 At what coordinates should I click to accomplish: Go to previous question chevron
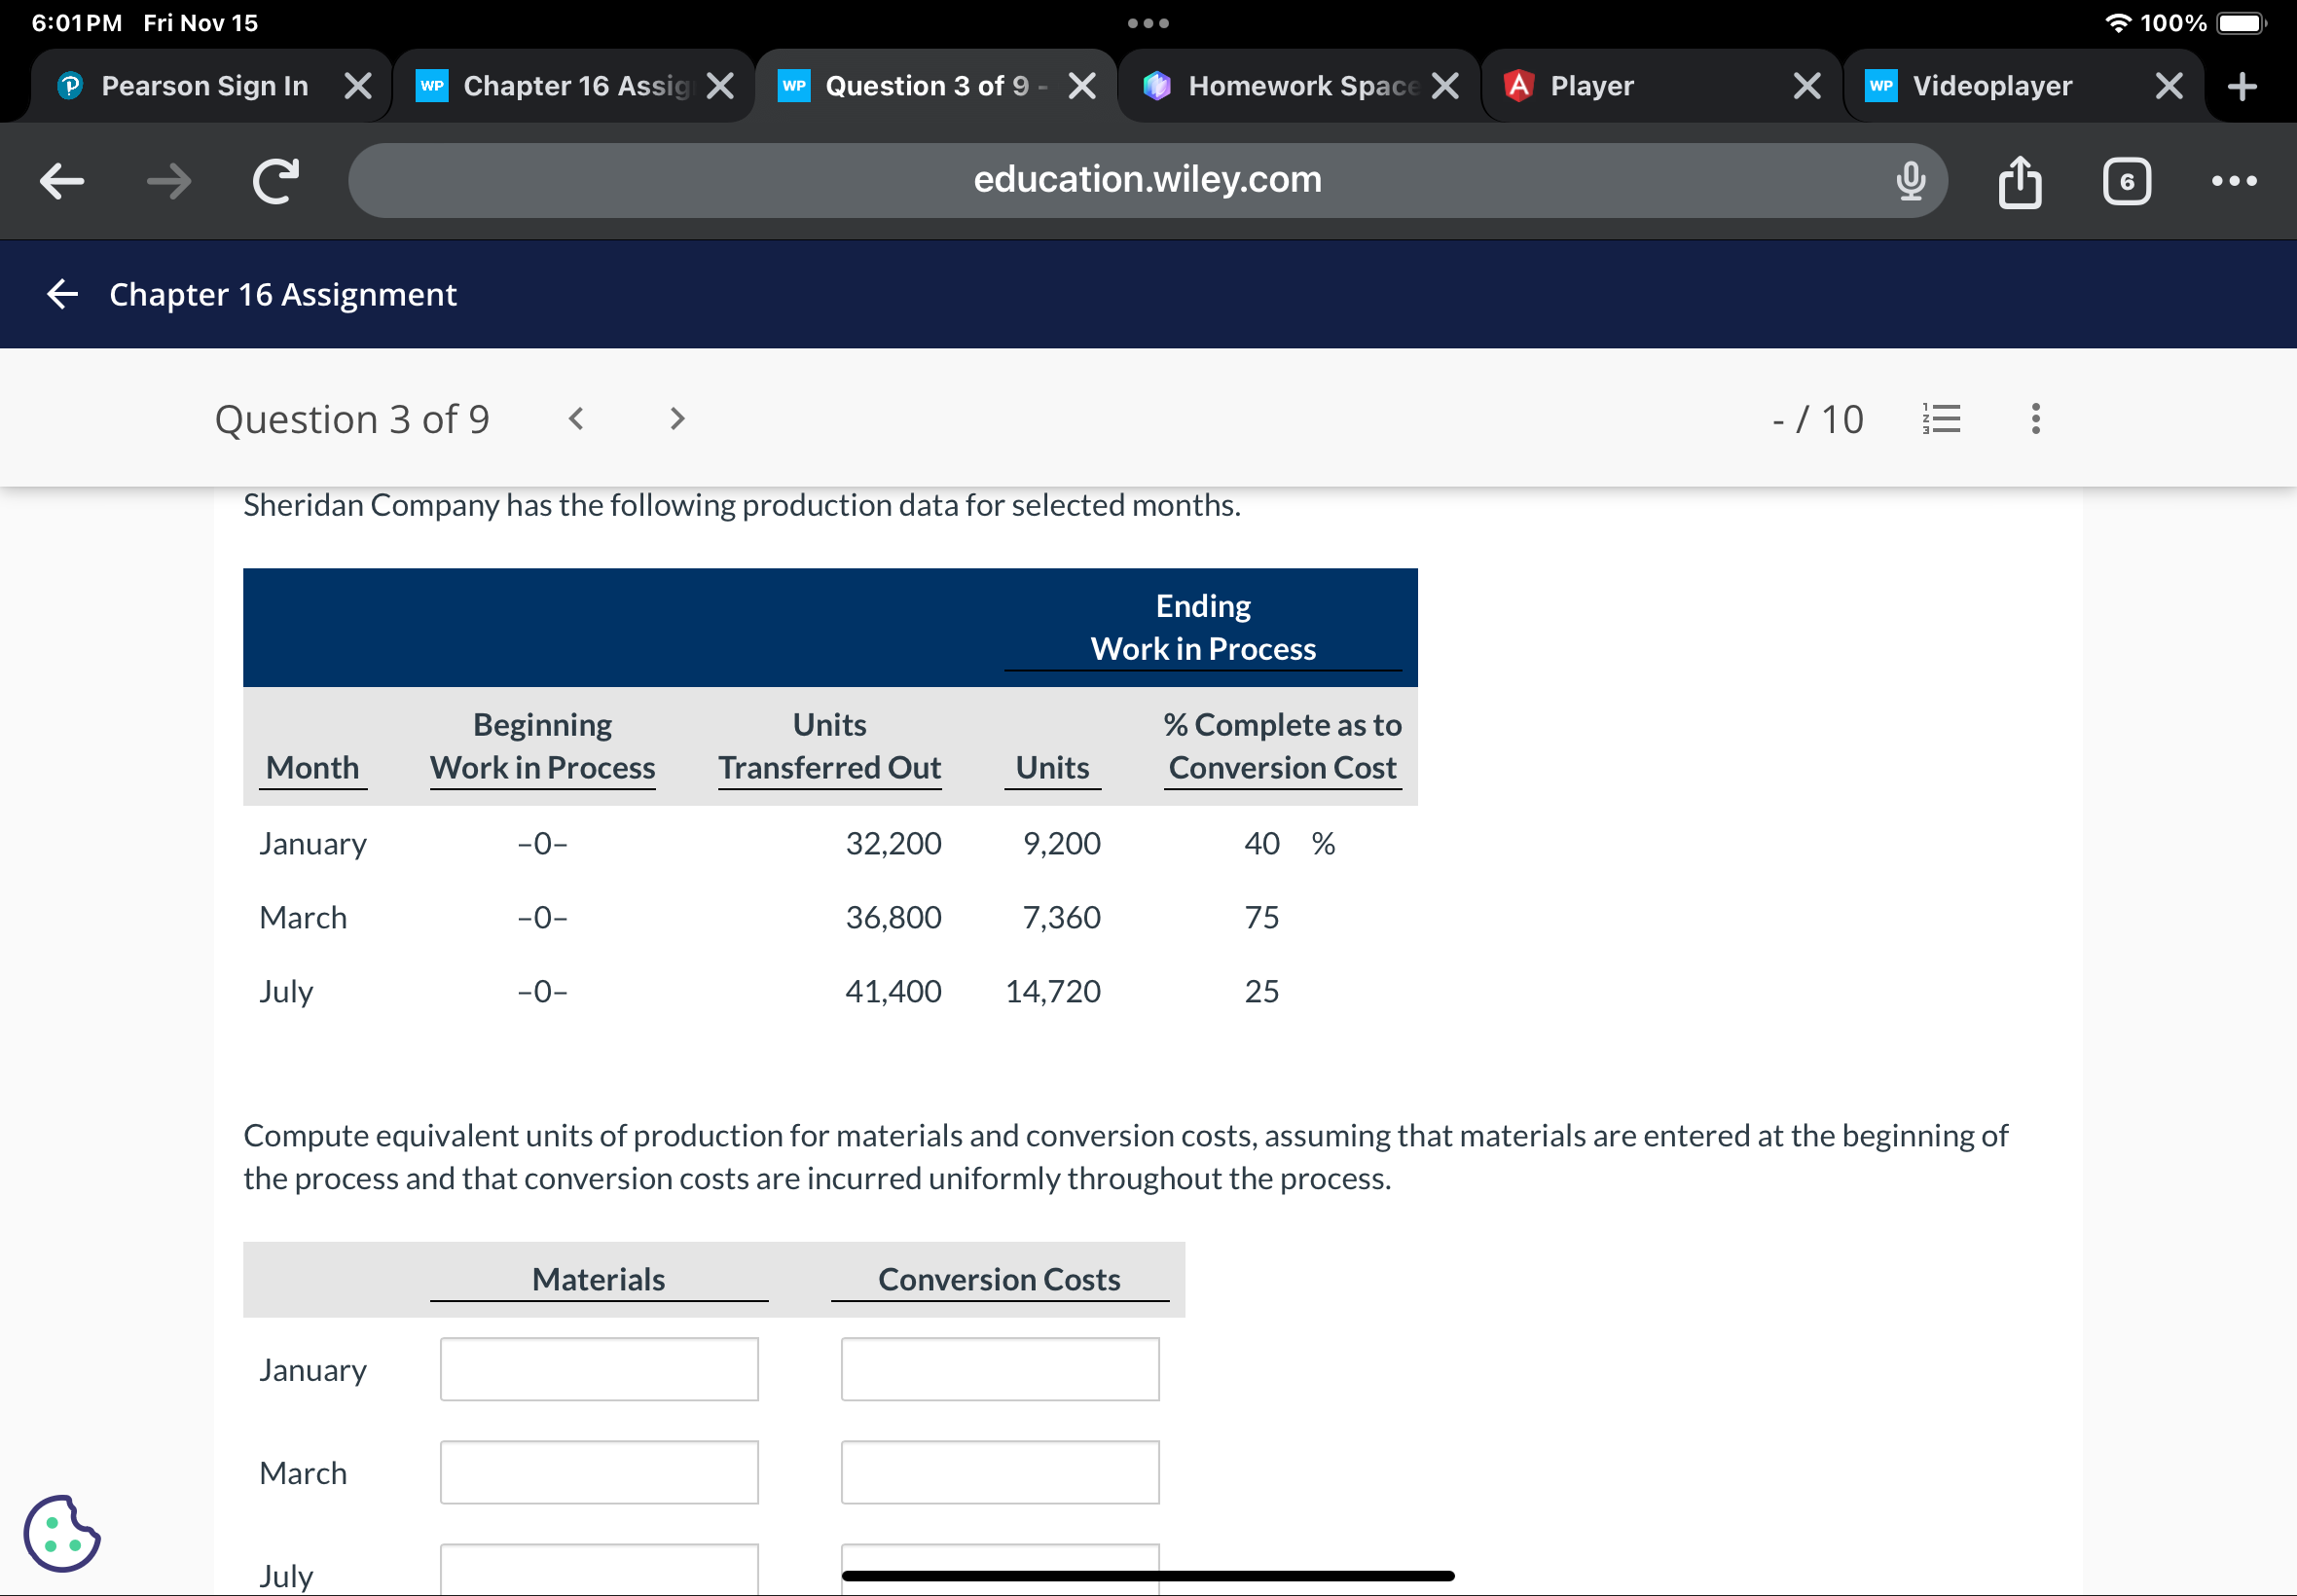(x=575, y=418)
